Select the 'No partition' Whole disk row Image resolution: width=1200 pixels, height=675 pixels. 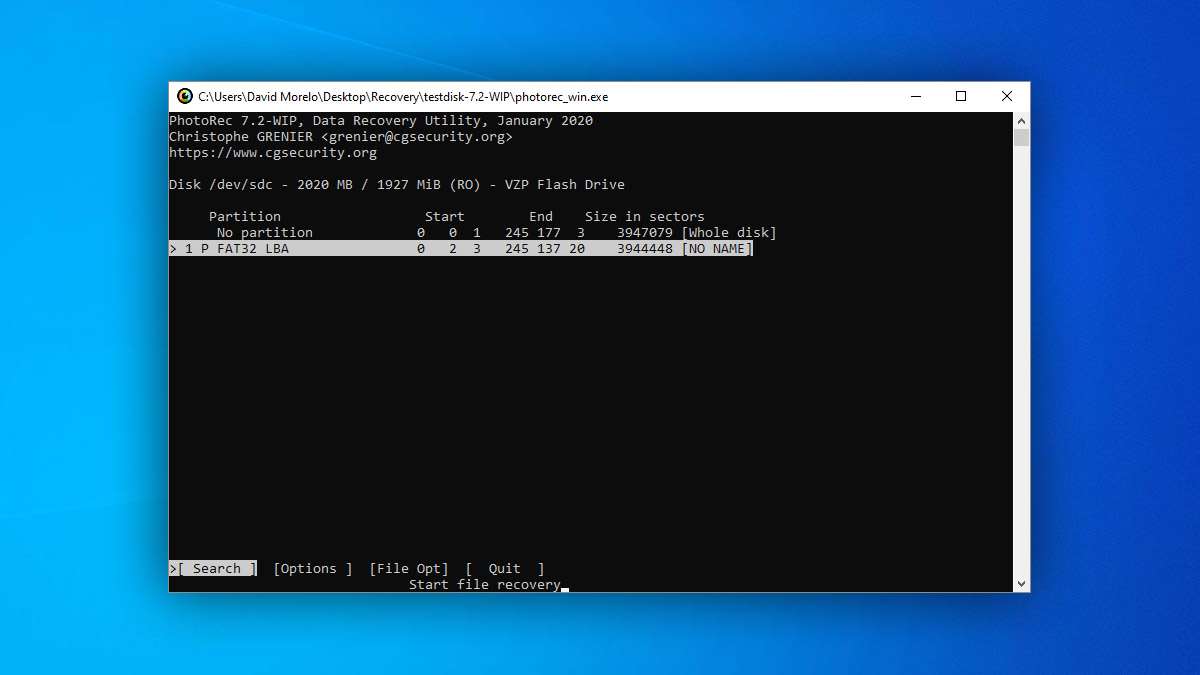click(x=473, y=232)
